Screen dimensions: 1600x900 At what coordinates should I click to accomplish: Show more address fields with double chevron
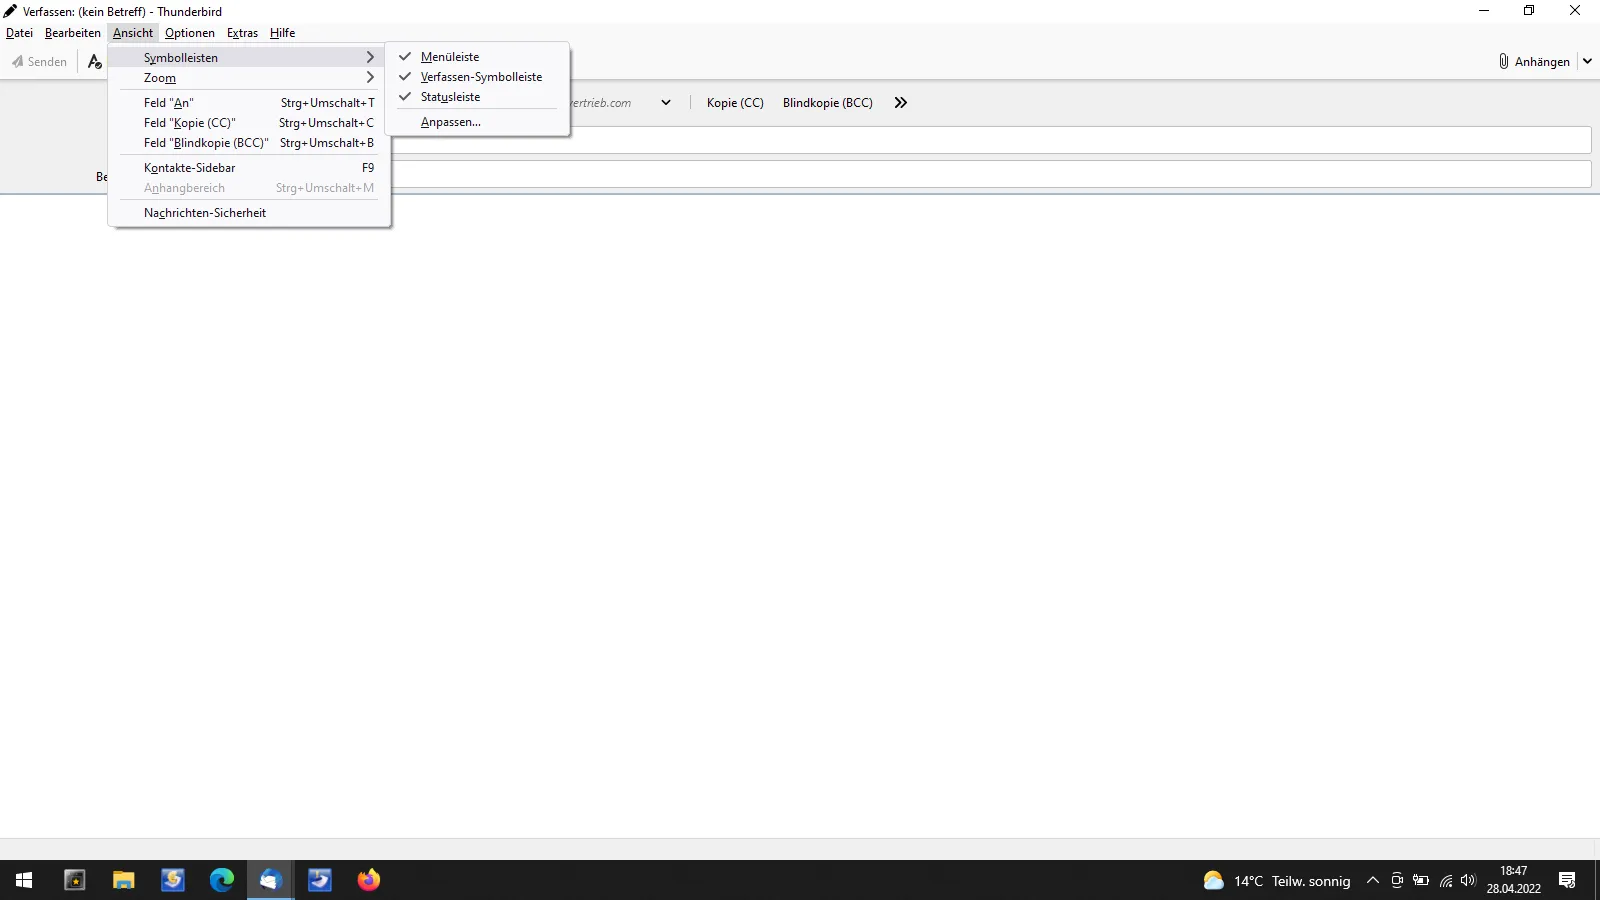coord(901,103)
